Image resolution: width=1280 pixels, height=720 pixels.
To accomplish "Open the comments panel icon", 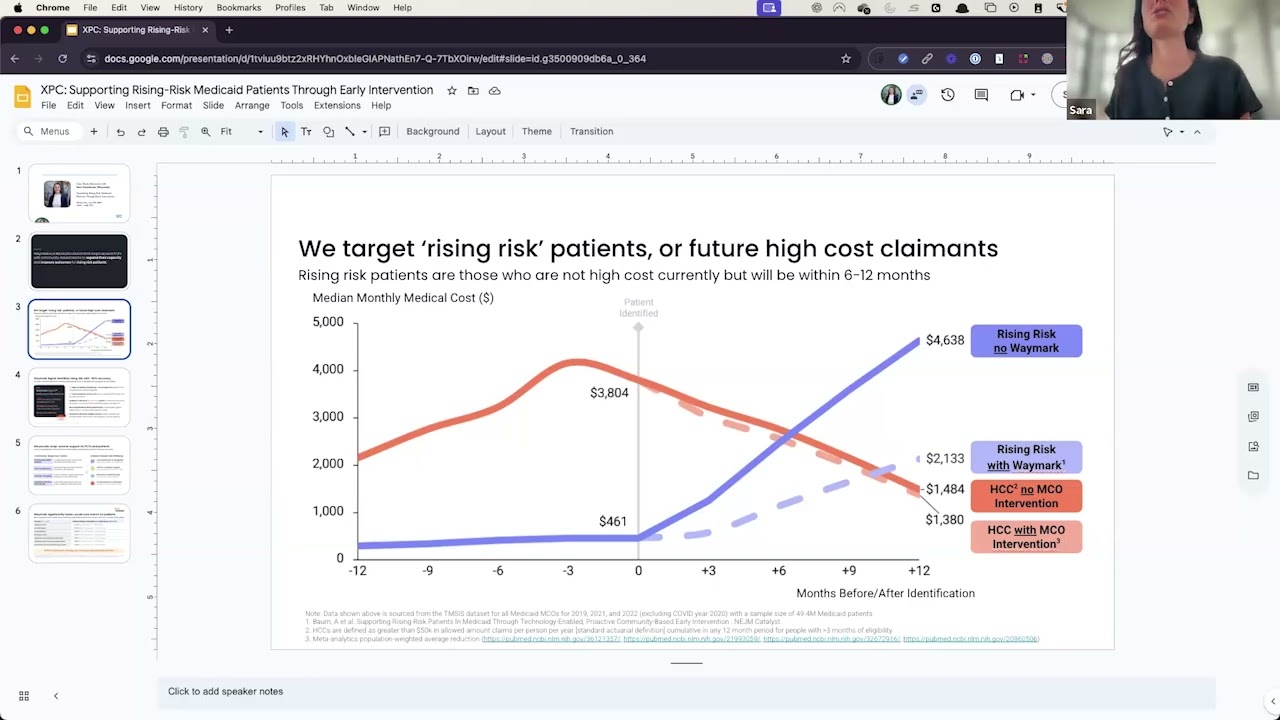I will [981, 95].
